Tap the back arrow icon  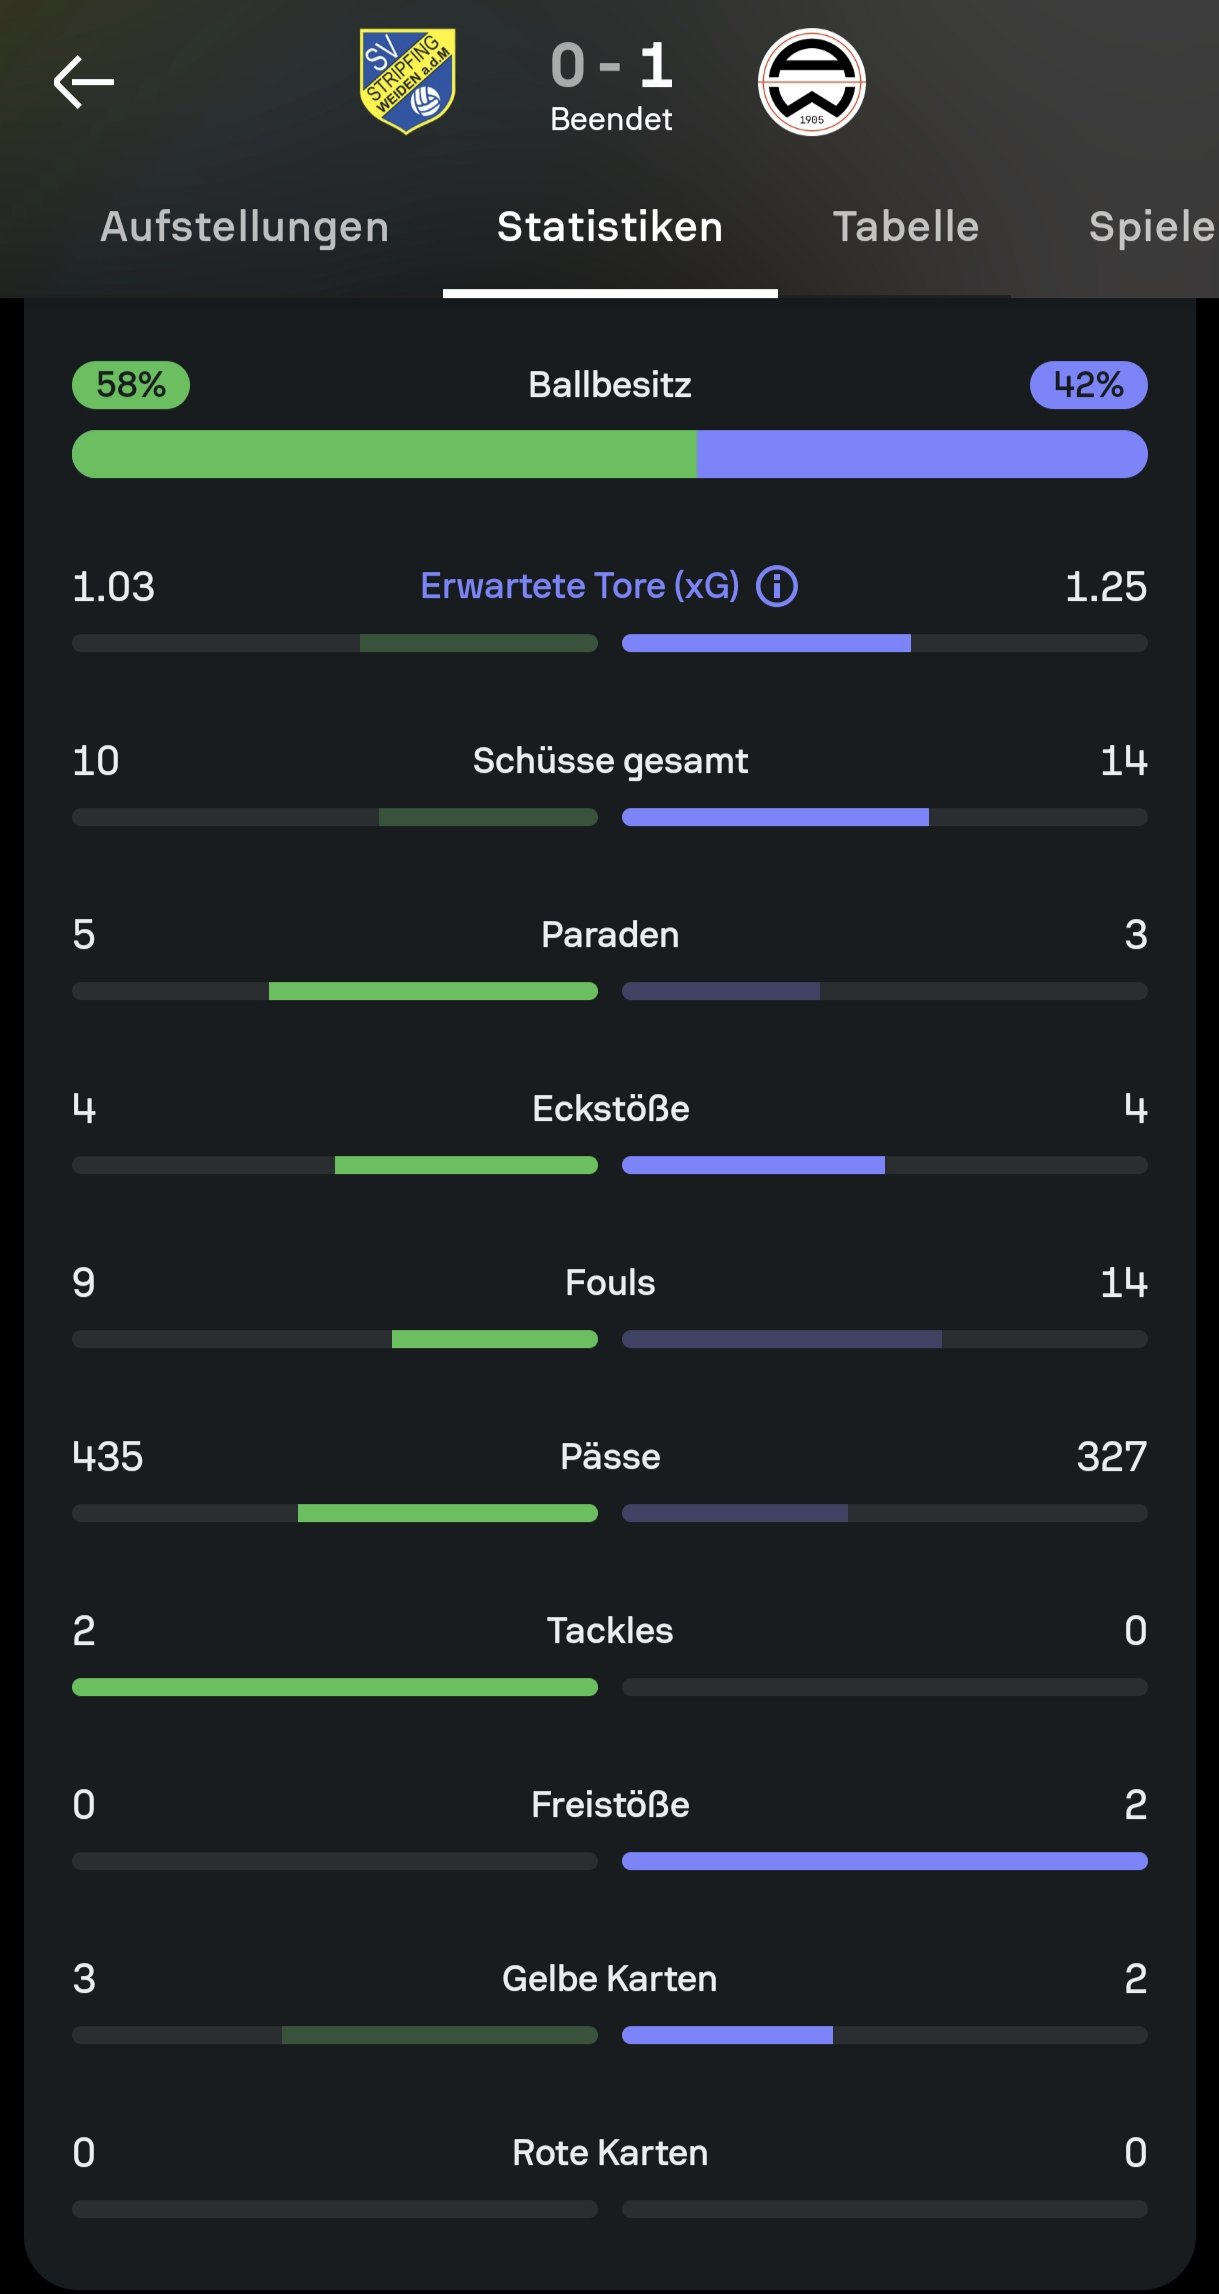(x=84, y=82)
